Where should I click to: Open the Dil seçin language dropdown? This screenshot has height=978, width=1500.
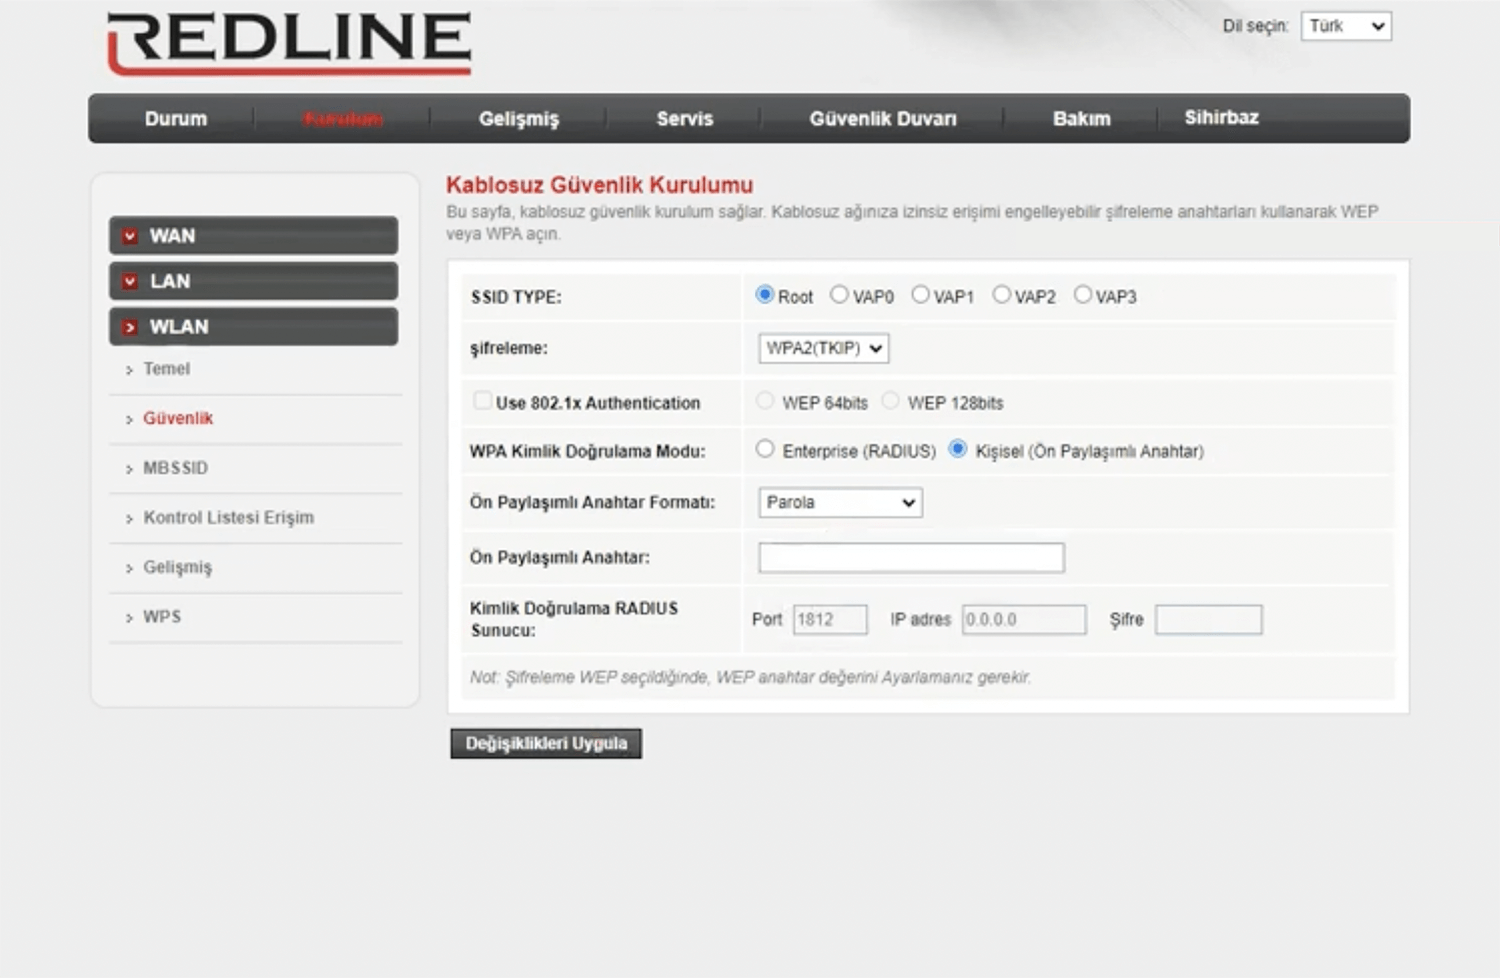coord(1346,26)
